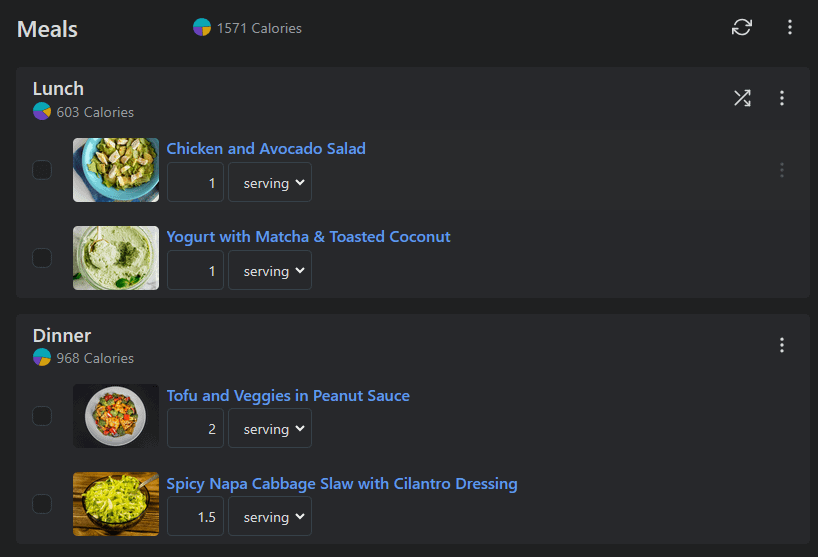The width and height of the screenshot is (818, 557).
Task: Open the Lunch section three-dot menu
Action: coord(782,98)
